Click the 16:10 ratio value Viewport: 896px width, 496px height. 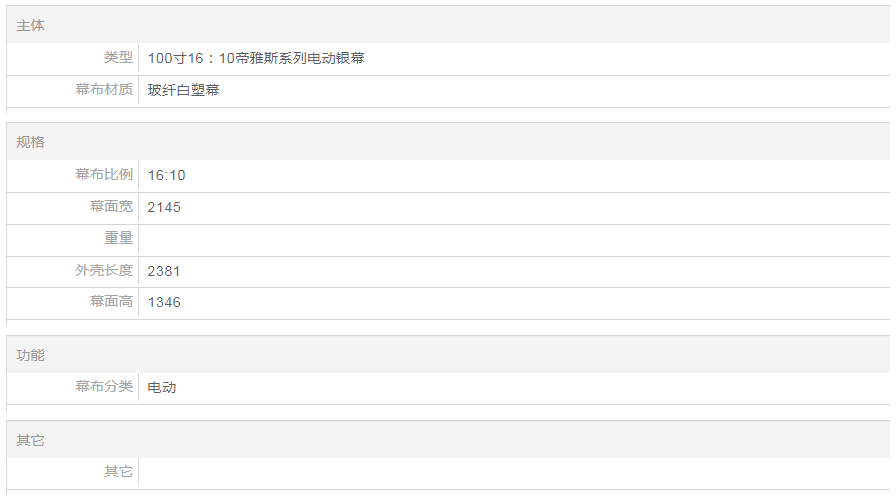click(166, 175)
